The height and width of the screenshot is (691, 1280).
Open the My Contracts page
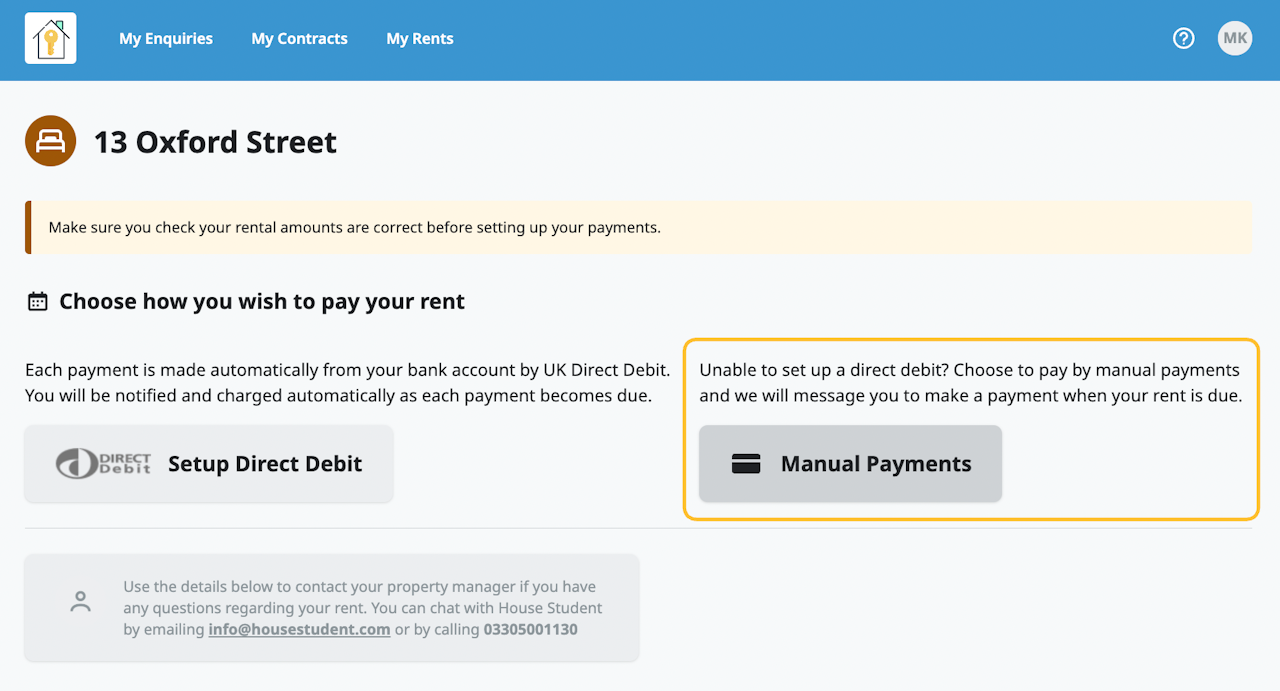coord(299,39)
